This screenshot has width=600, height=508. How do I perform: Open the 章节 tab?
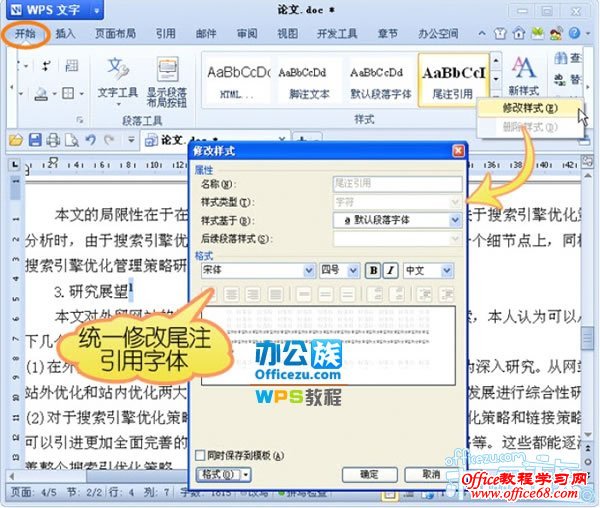coord(388,34)
